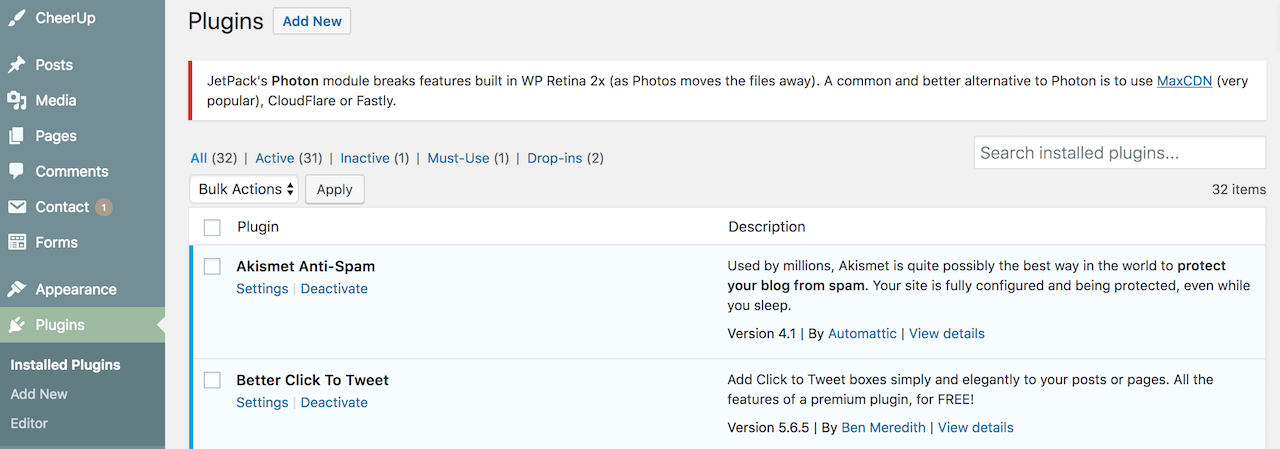
Task: Click the Contact notification badge showing 1
Action: click(x=104, y=207)
